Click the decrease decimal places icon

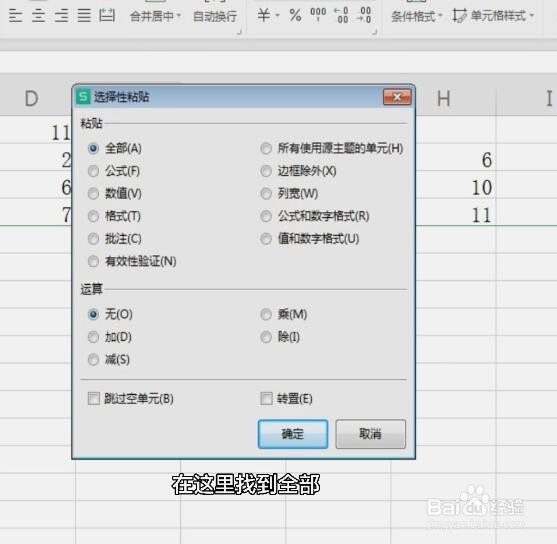click(x=364, y=15)
